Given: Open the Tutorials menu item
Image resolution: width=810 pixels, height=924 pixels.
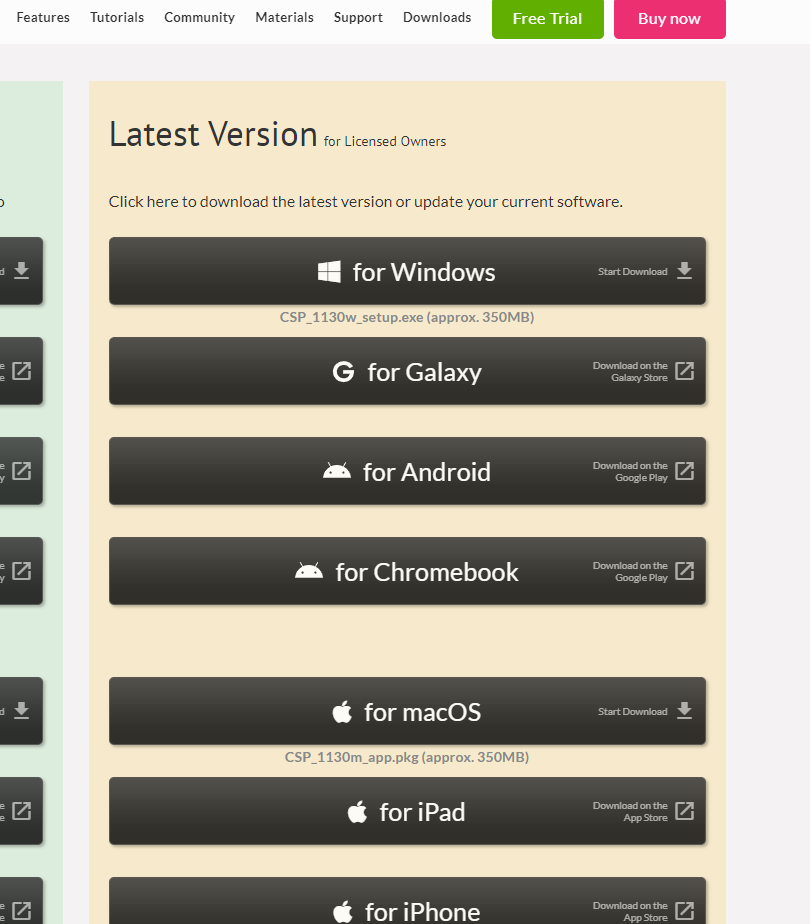Looking at the screenshot, I should tap(117, 18).
